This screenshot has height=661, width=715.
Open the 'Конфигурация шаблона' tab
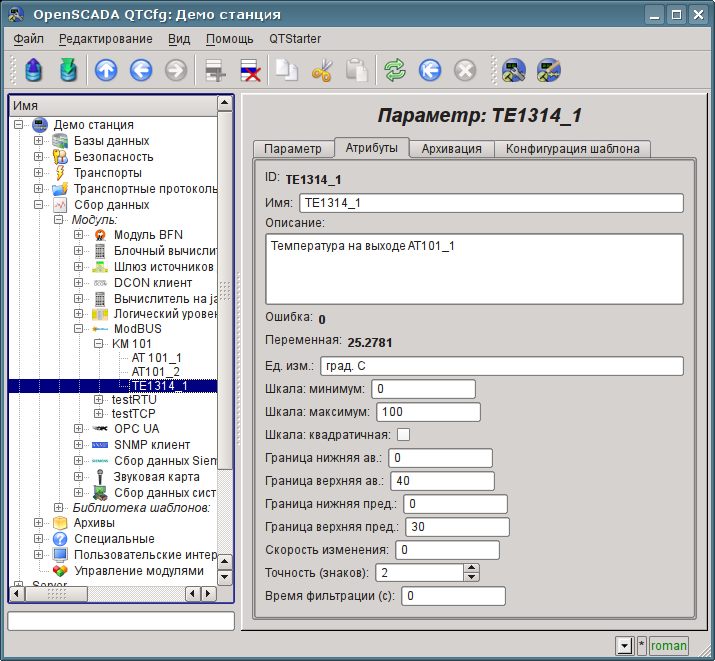pos(575,149)
